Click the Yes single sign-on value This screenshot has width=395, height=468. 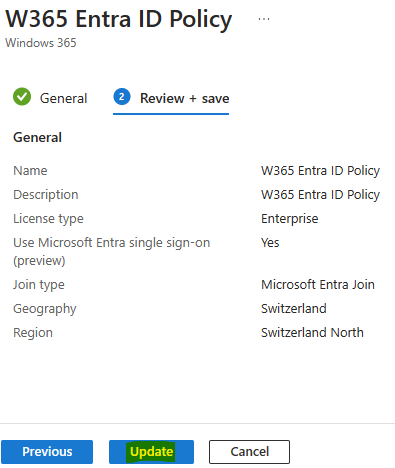point(270,243)
